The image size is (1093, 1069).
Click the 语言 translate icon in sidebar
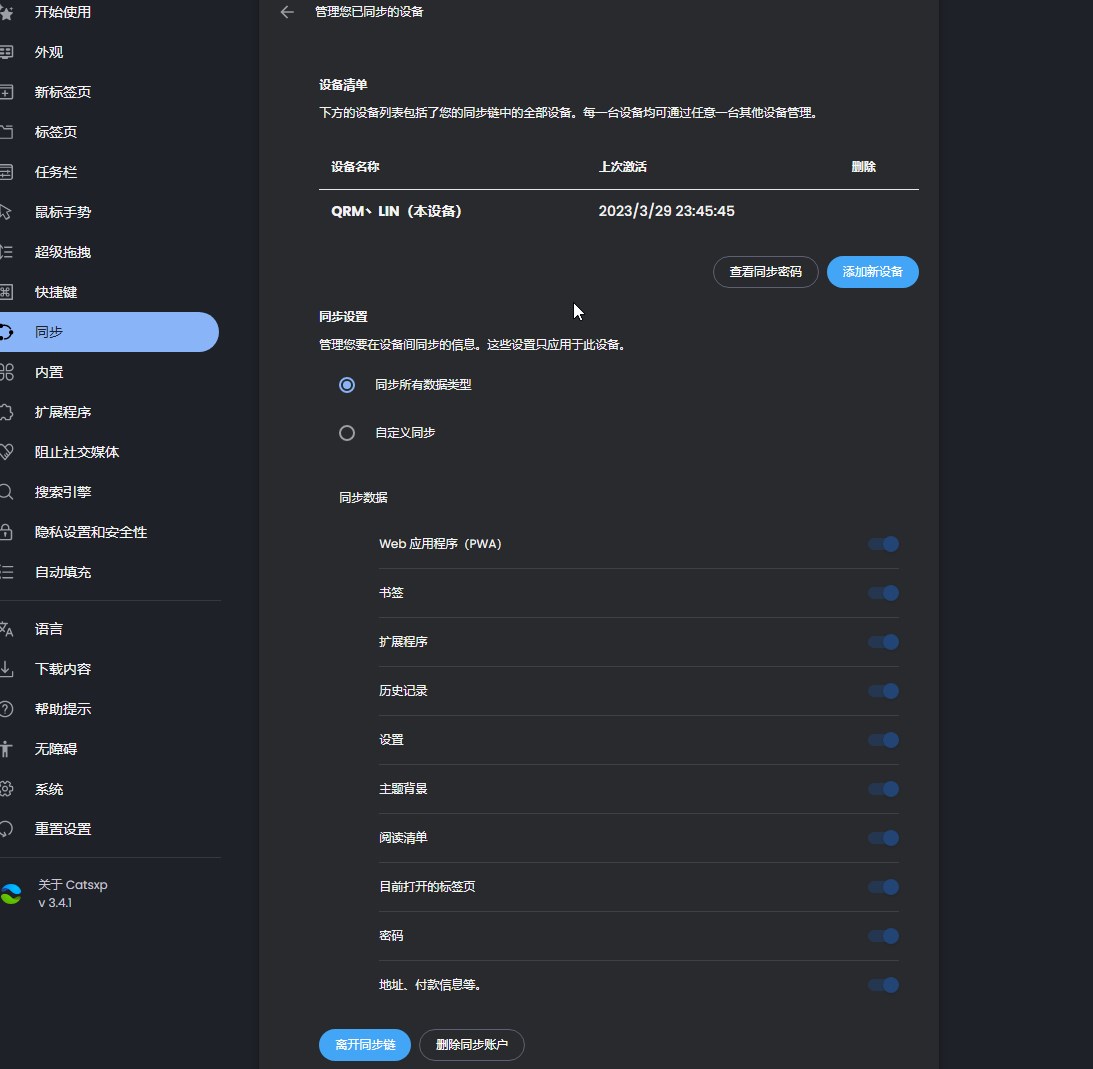click(x=6, y=629)
